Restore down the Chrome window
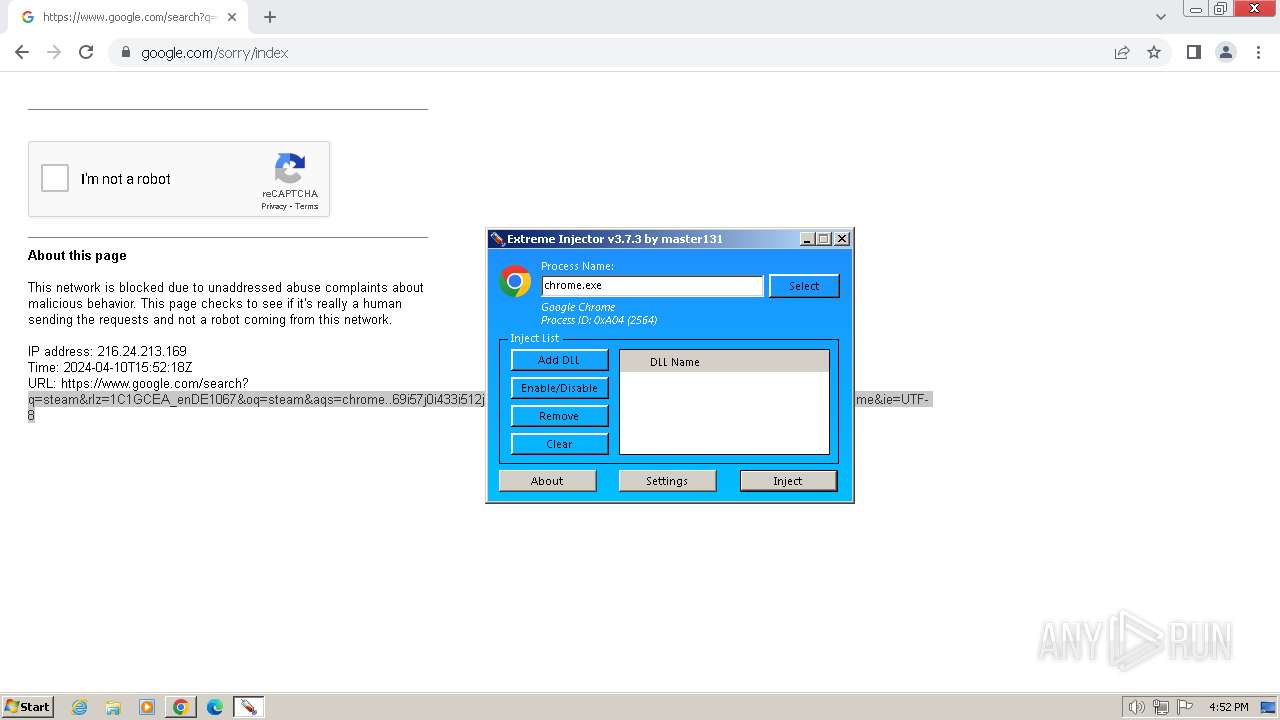The width and height of the screenshot is (1280, 720). click(1220, 9)
